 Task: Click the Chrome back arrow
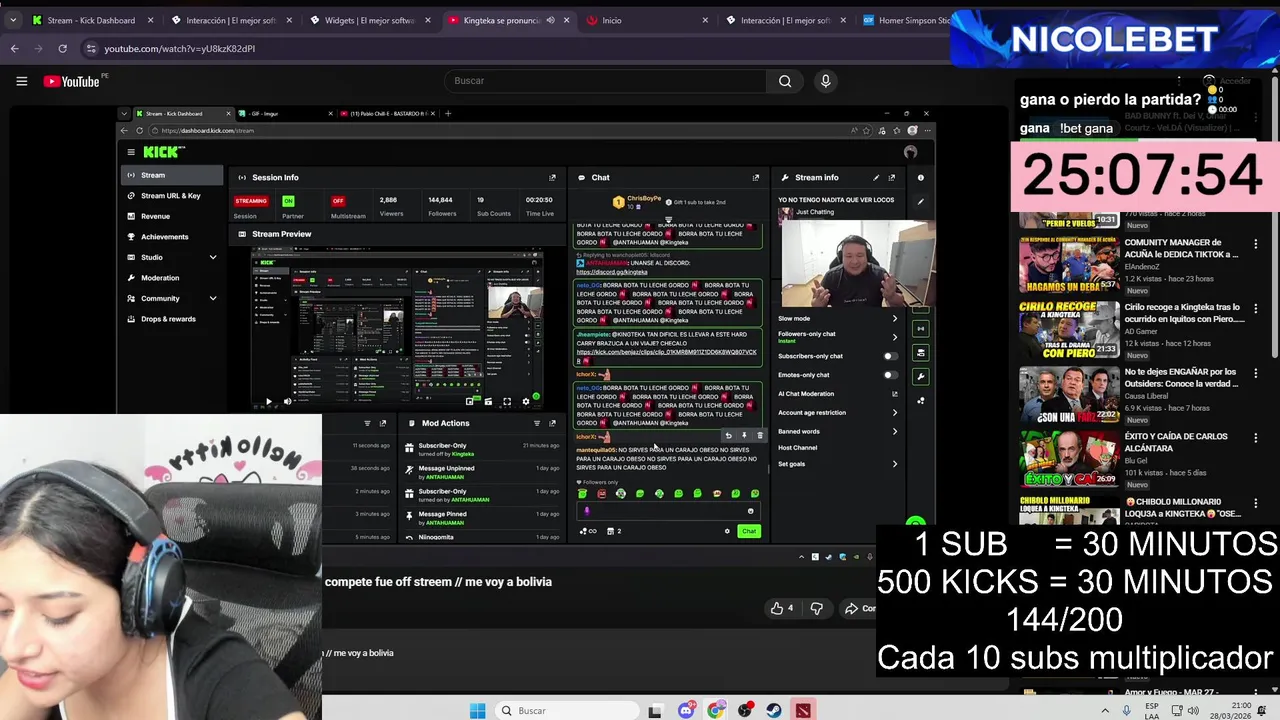[15, 48]
